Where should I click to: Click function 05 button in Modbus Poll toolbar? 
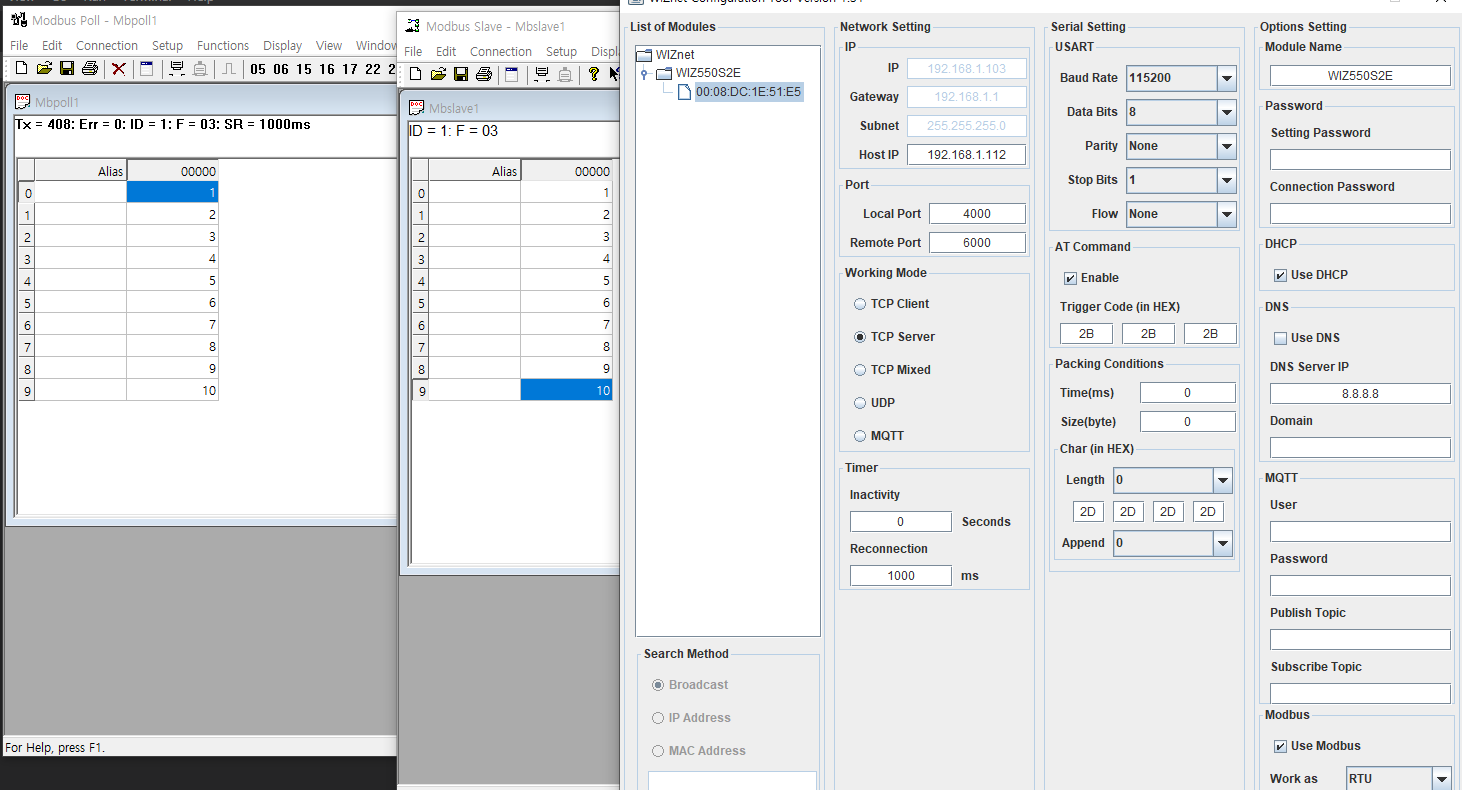pos(258,69)
